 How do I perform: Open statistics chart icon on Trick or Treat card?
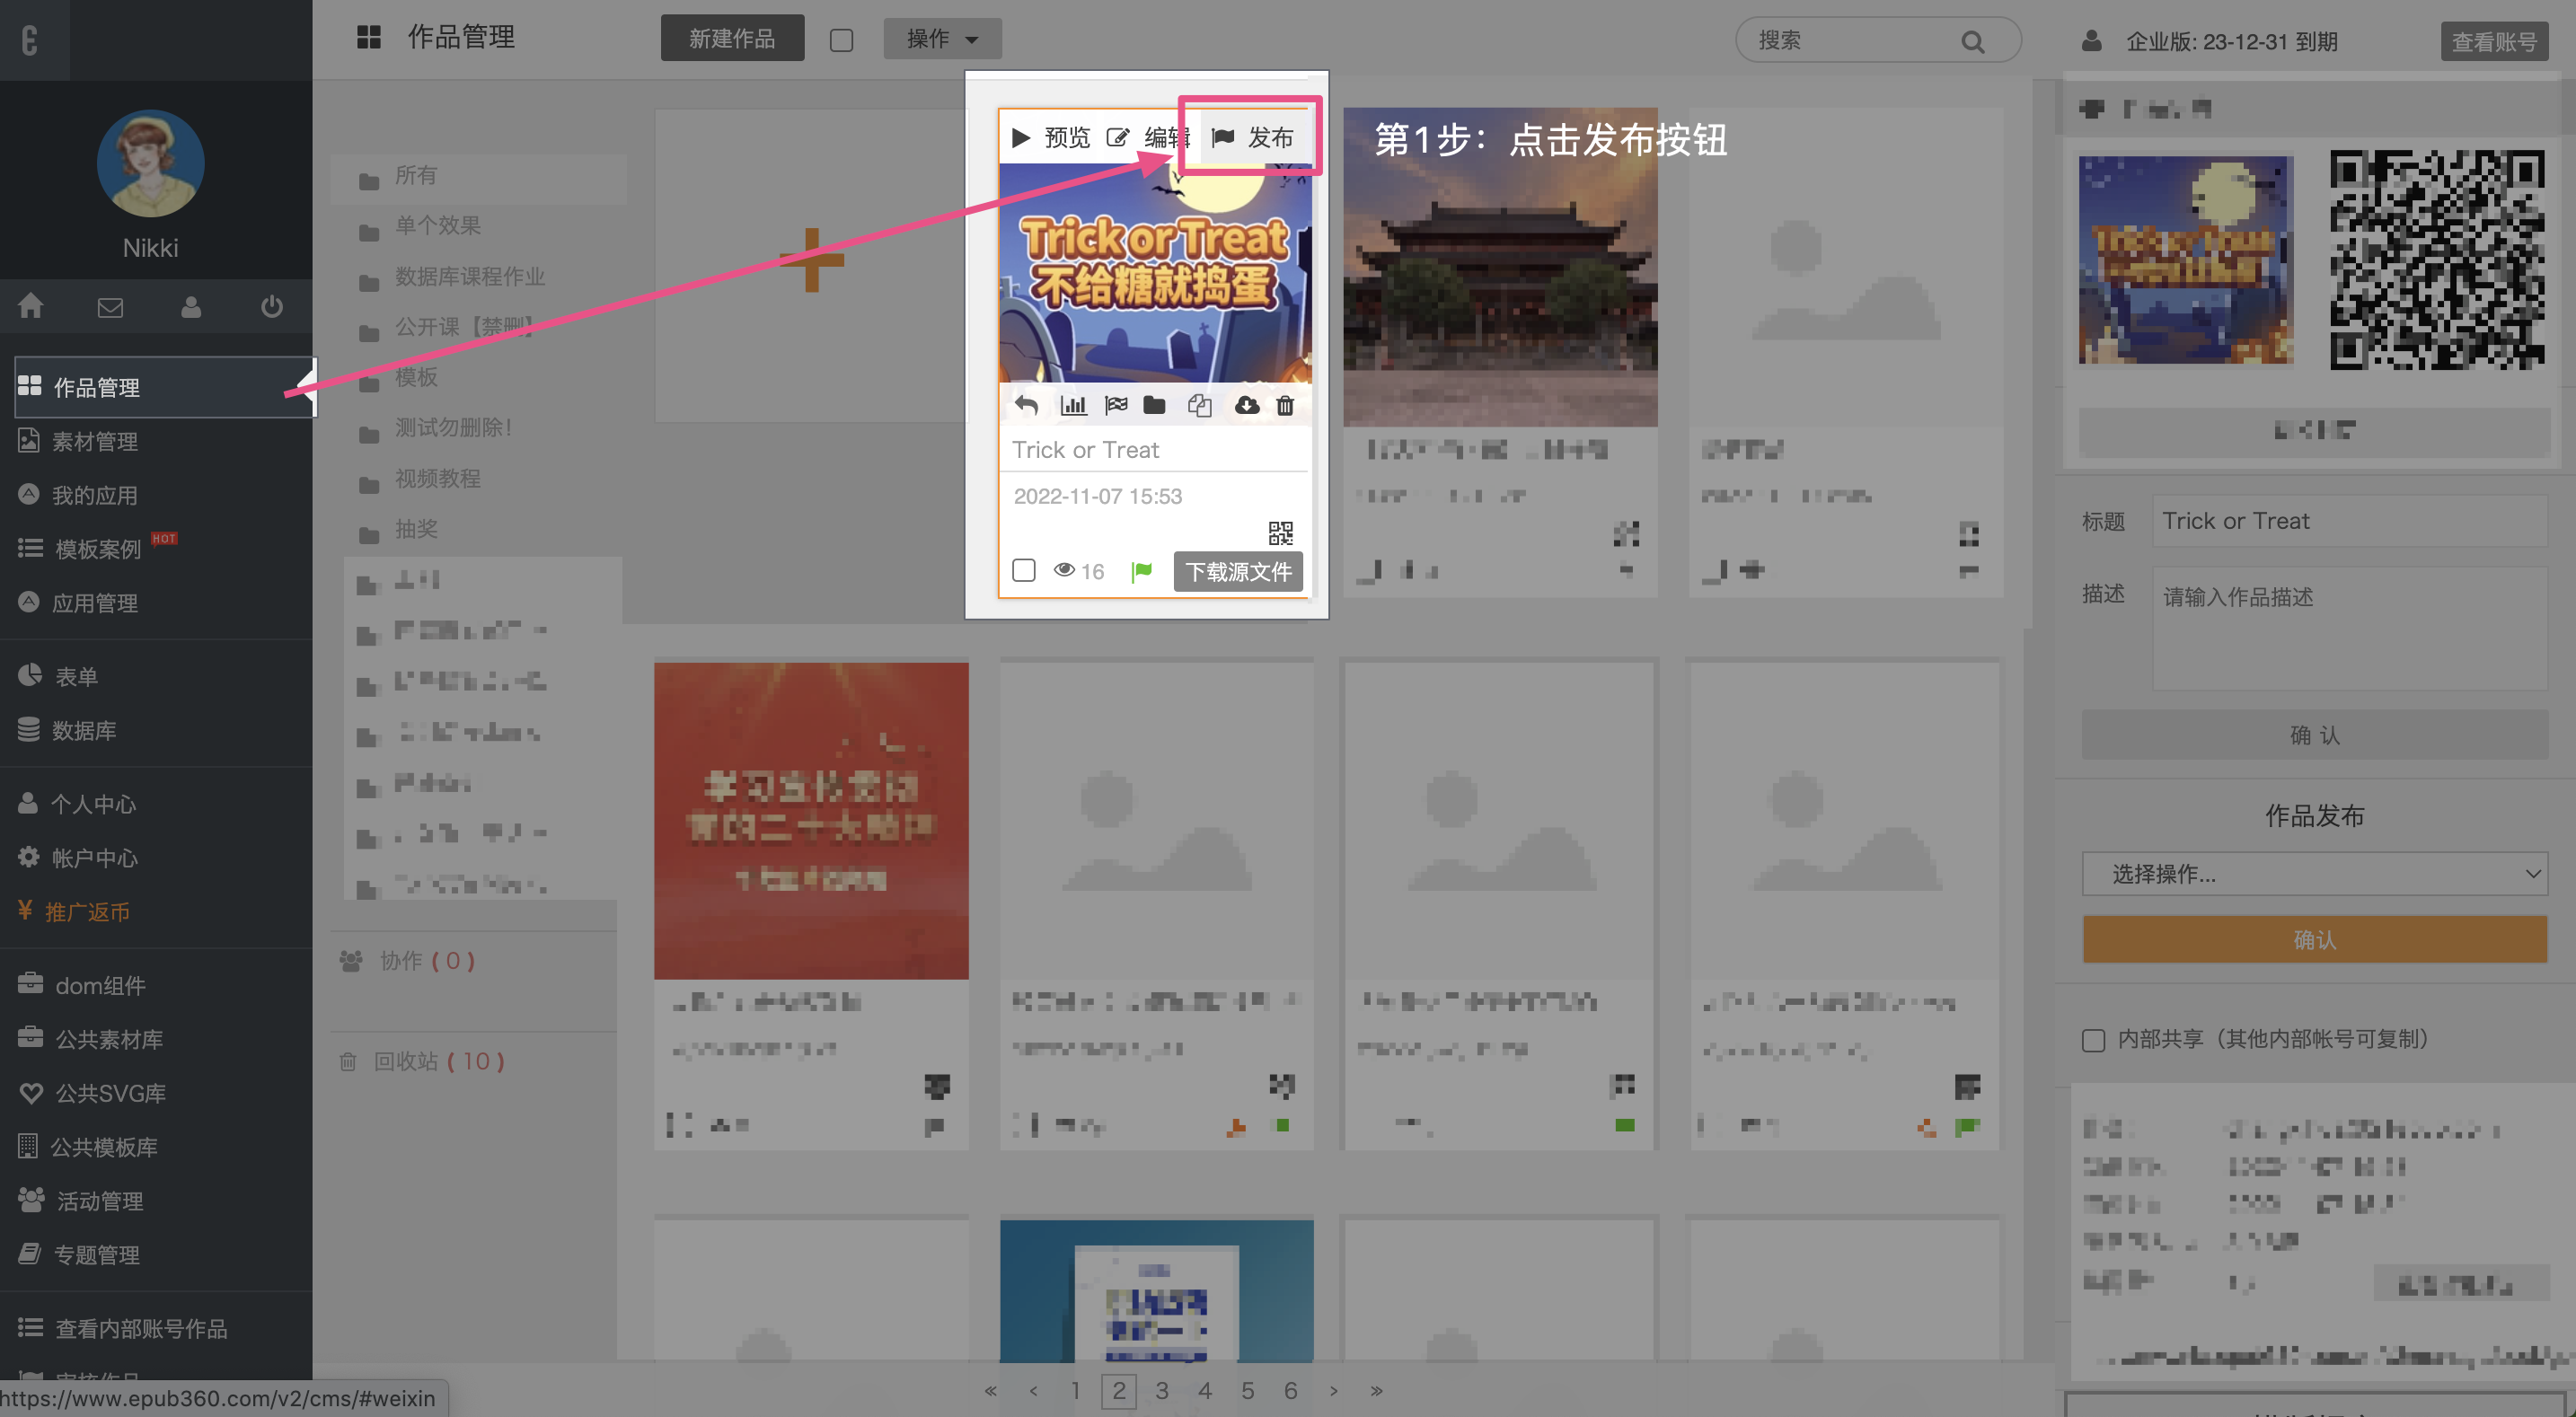point(1073,405)
